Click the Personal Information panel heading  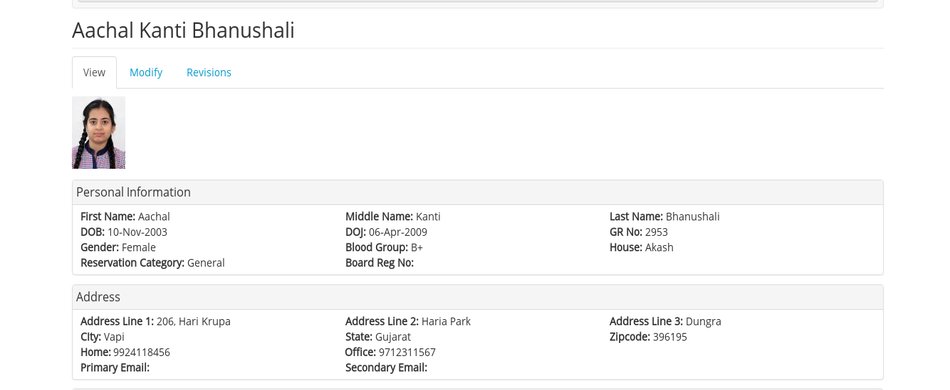click(x=133, y=192)
